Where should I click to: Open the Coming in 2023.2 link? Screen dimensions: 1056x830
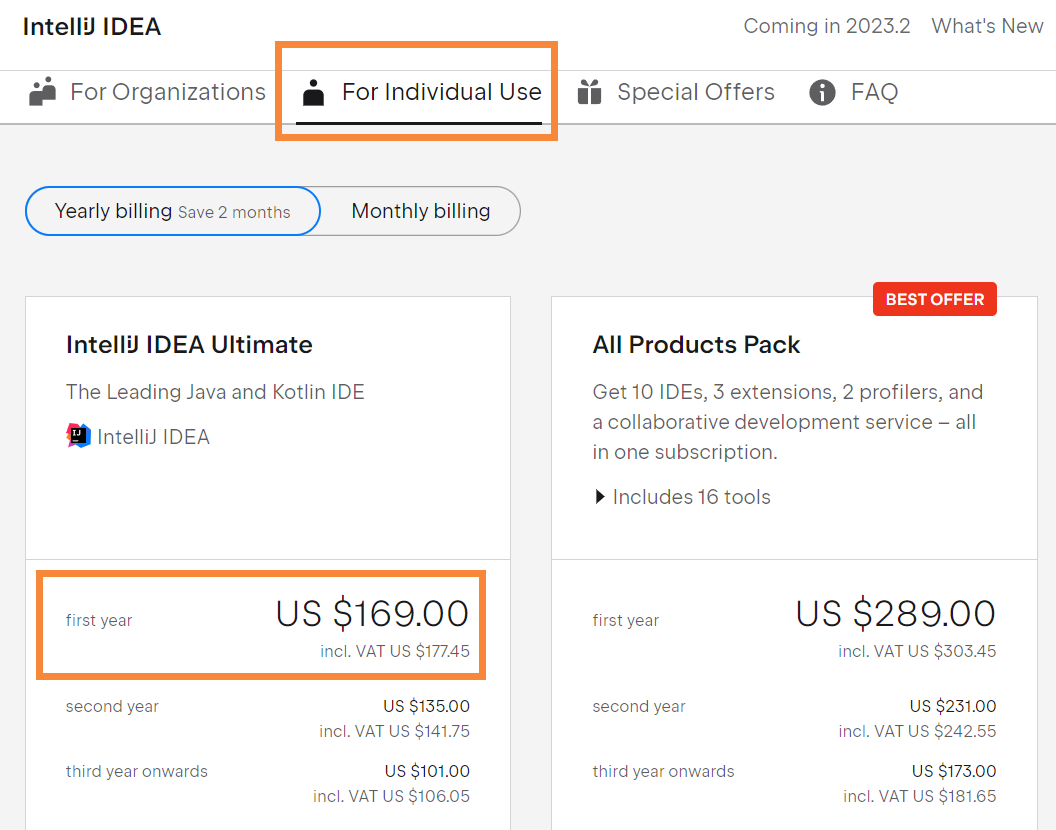[x=826, y=26]
